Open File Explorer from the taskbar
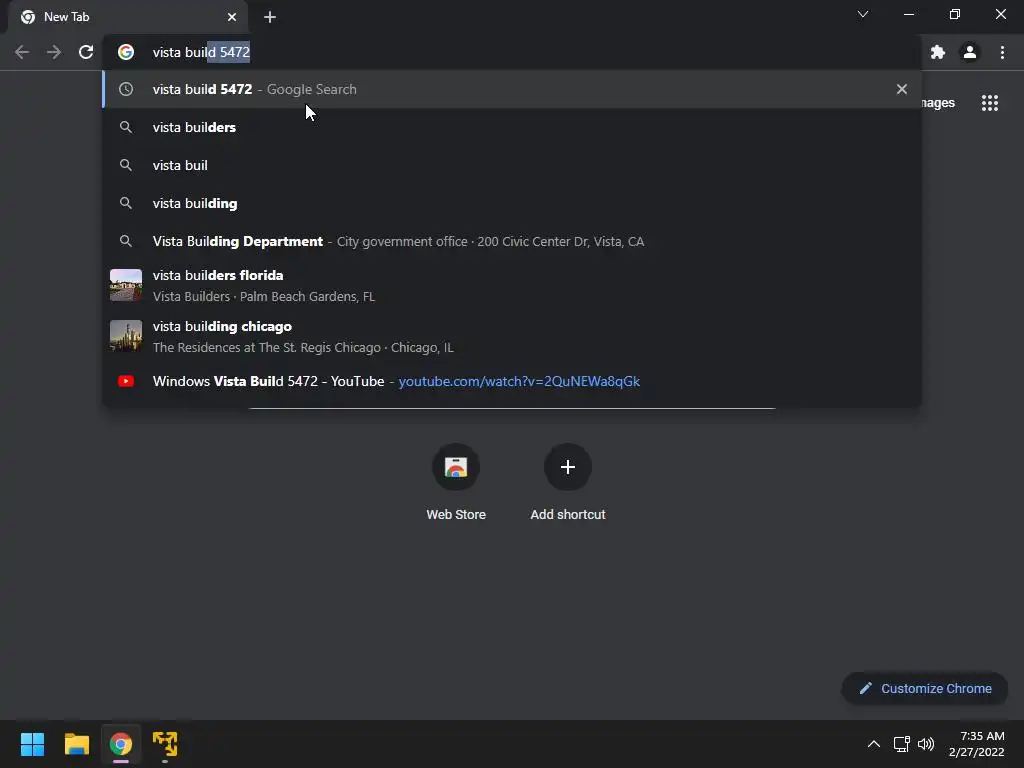1024x768 pixels. click(x=77, y=744)
